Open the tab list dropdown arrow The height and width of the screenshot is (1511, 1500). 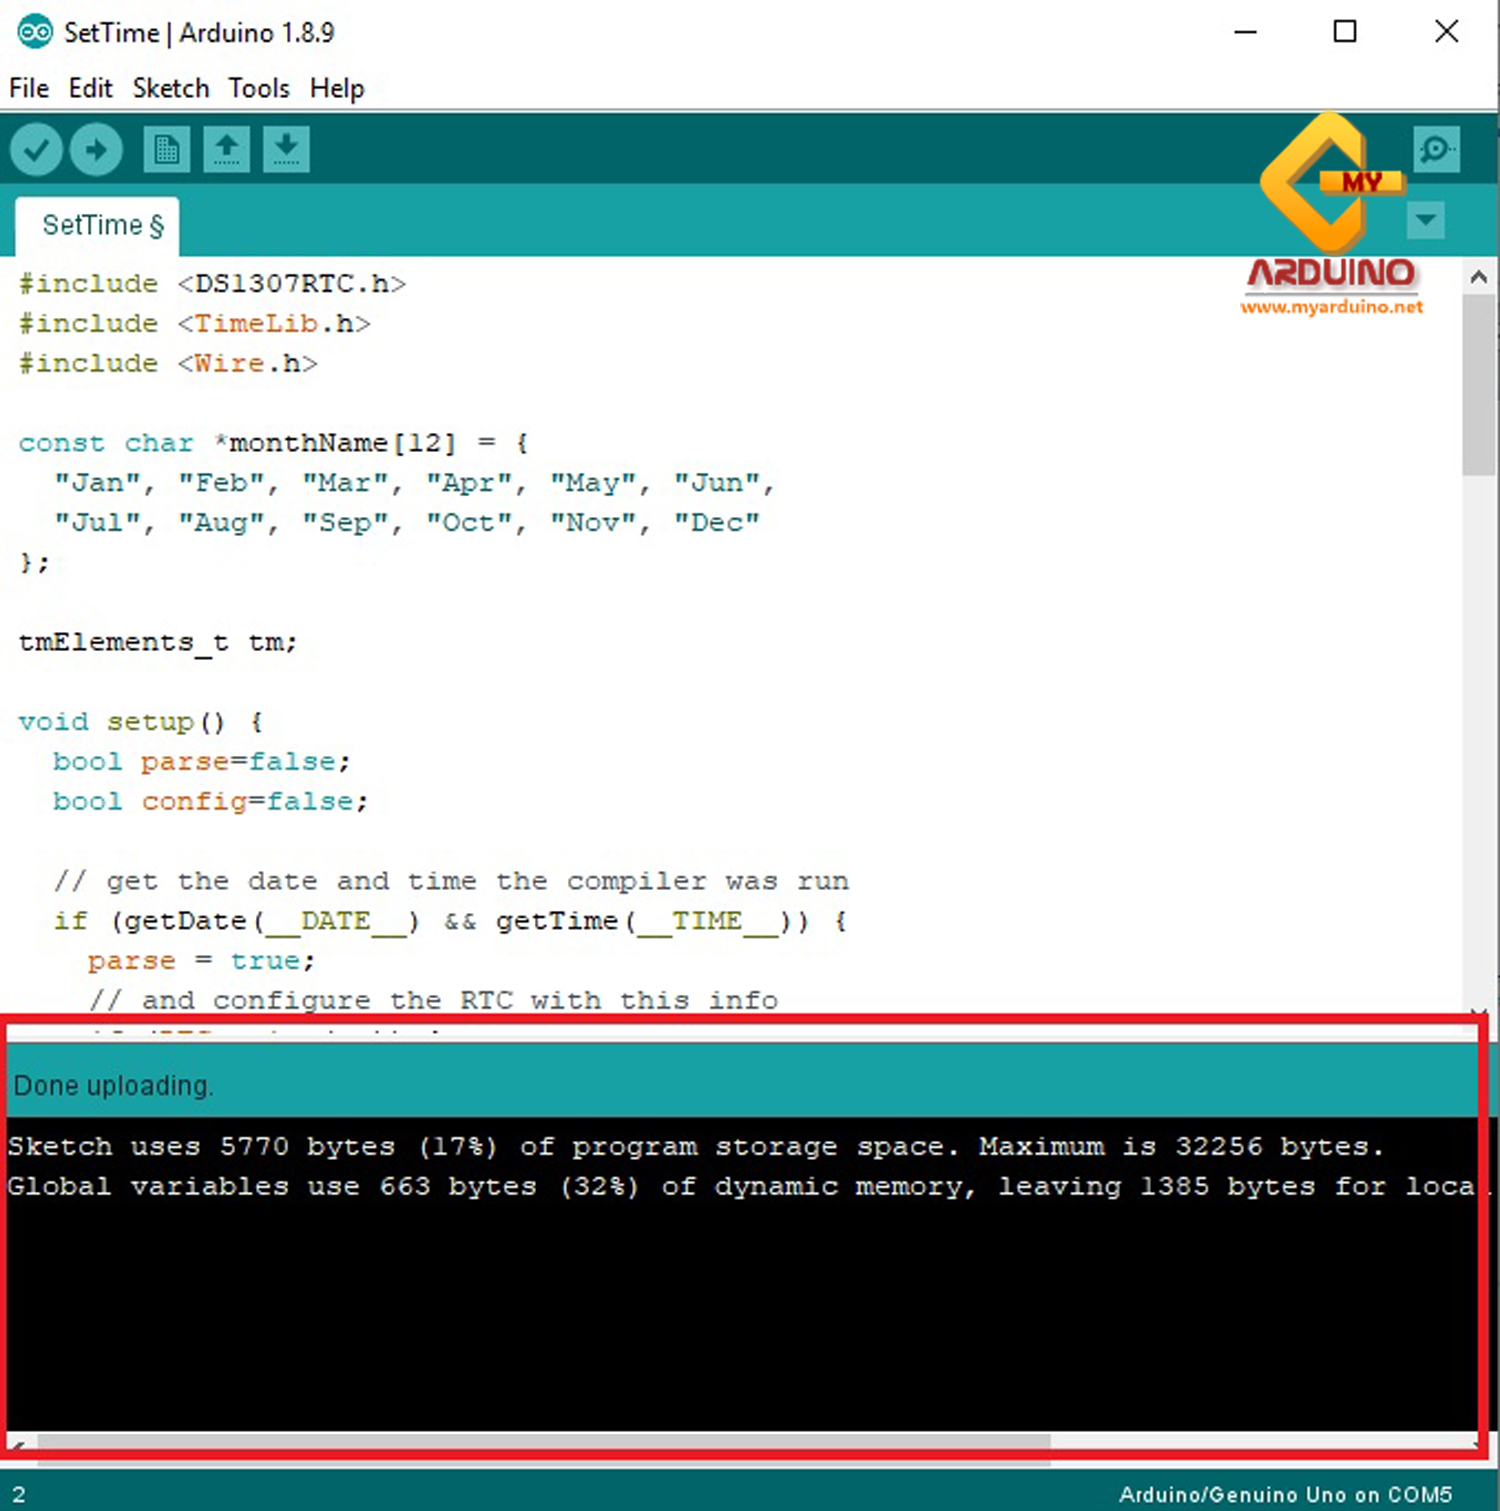pyautogui.click(x=1426, y=221)
